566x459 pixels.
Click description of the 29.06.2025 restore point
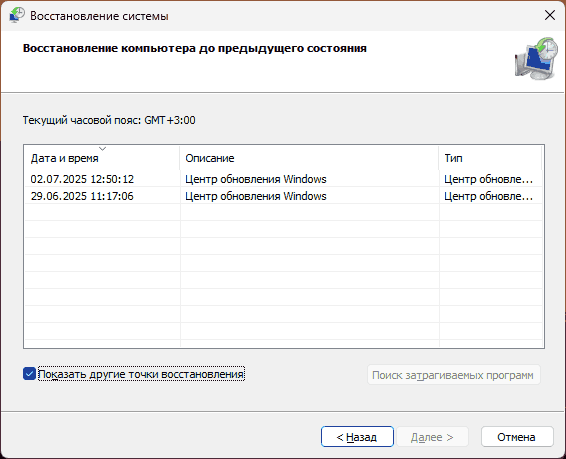256,196
